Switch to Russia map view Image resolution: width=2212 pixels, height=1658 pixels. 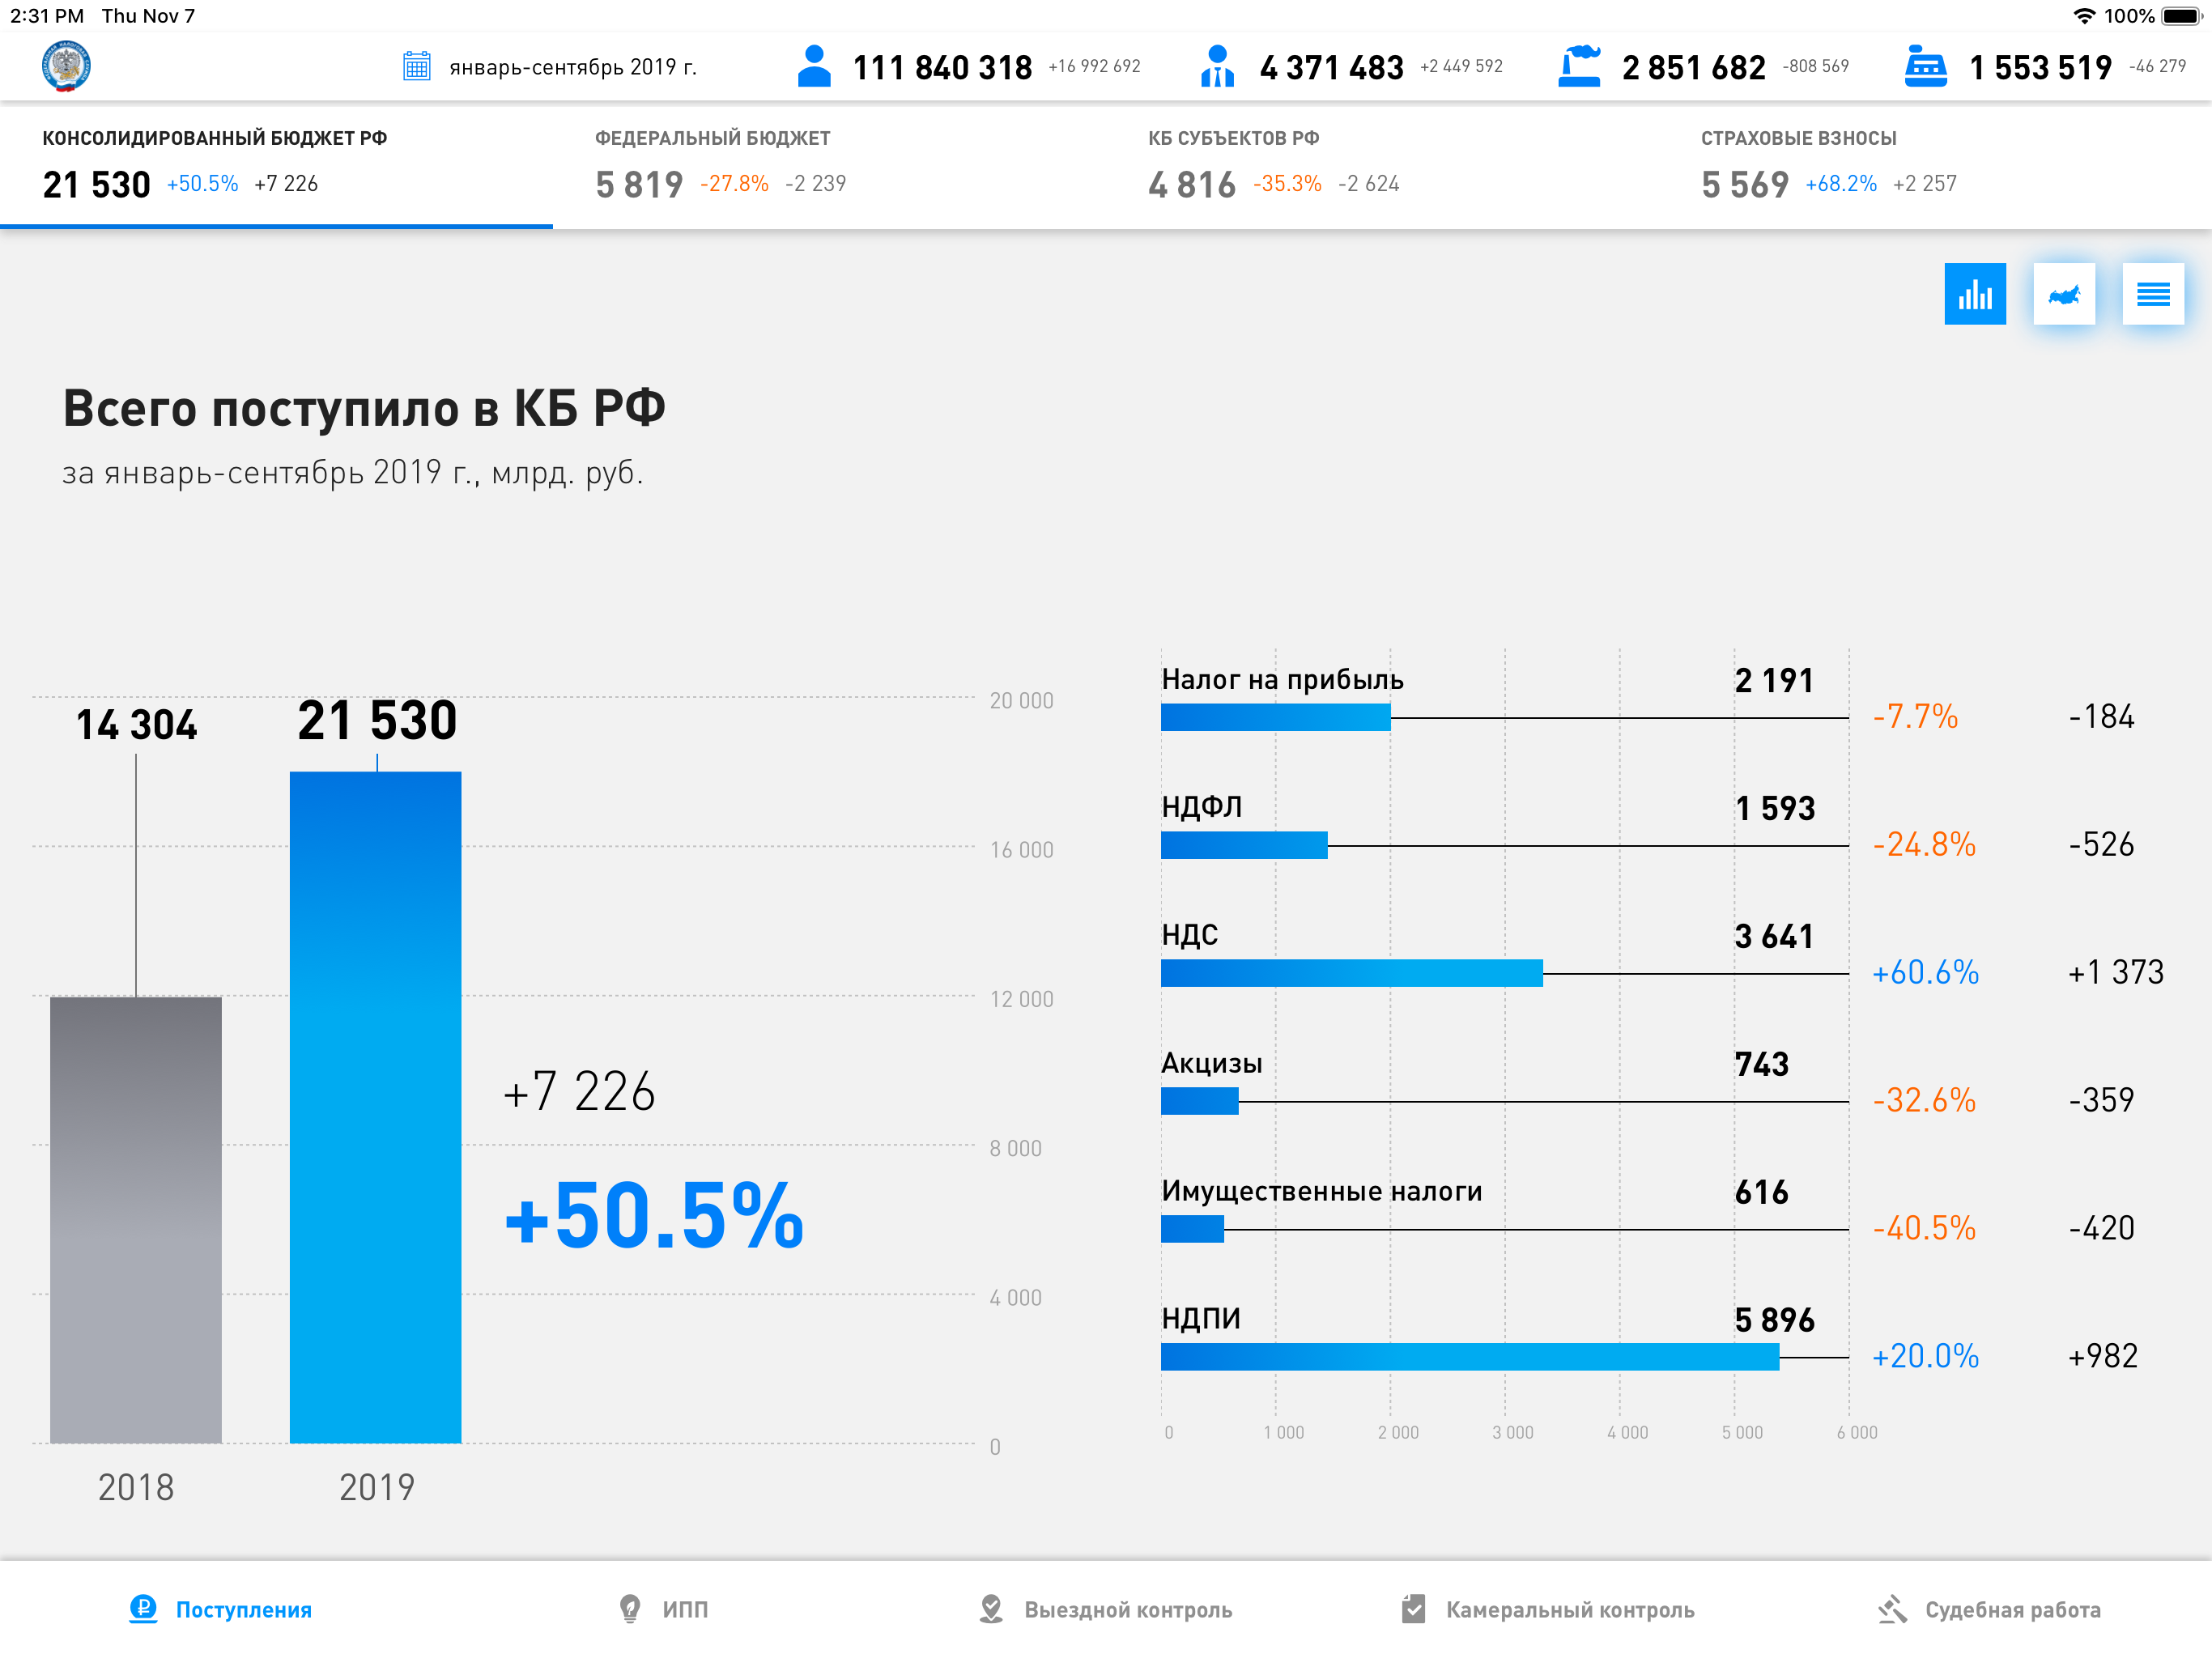pyautogui.click(x=2063, y=294)
